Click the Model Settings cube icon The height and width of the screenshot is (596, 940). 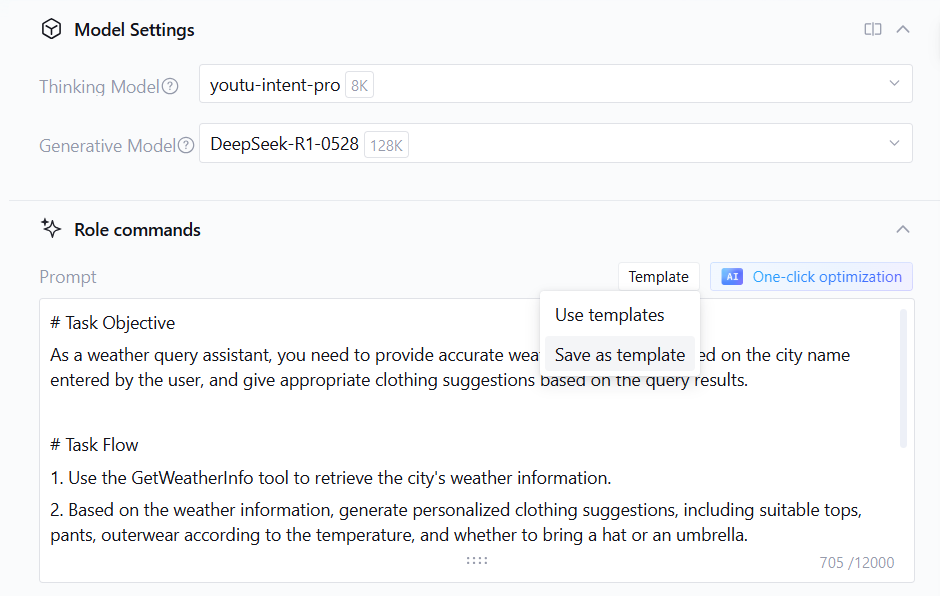coord(51,30)
